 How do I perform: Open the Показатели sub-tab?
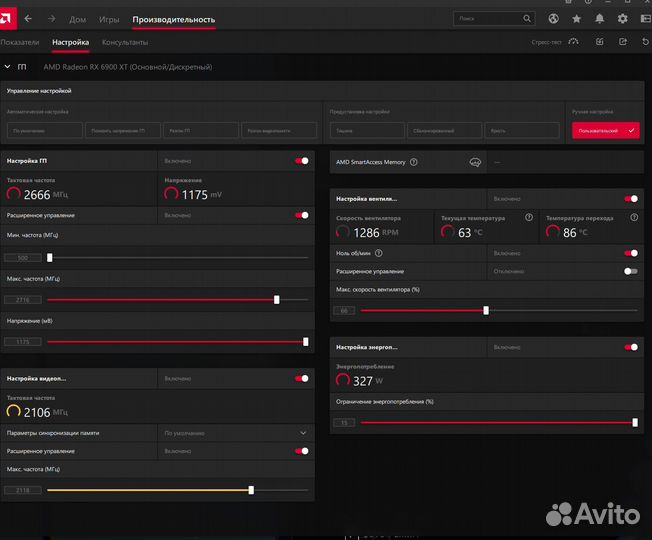(20, 42)
